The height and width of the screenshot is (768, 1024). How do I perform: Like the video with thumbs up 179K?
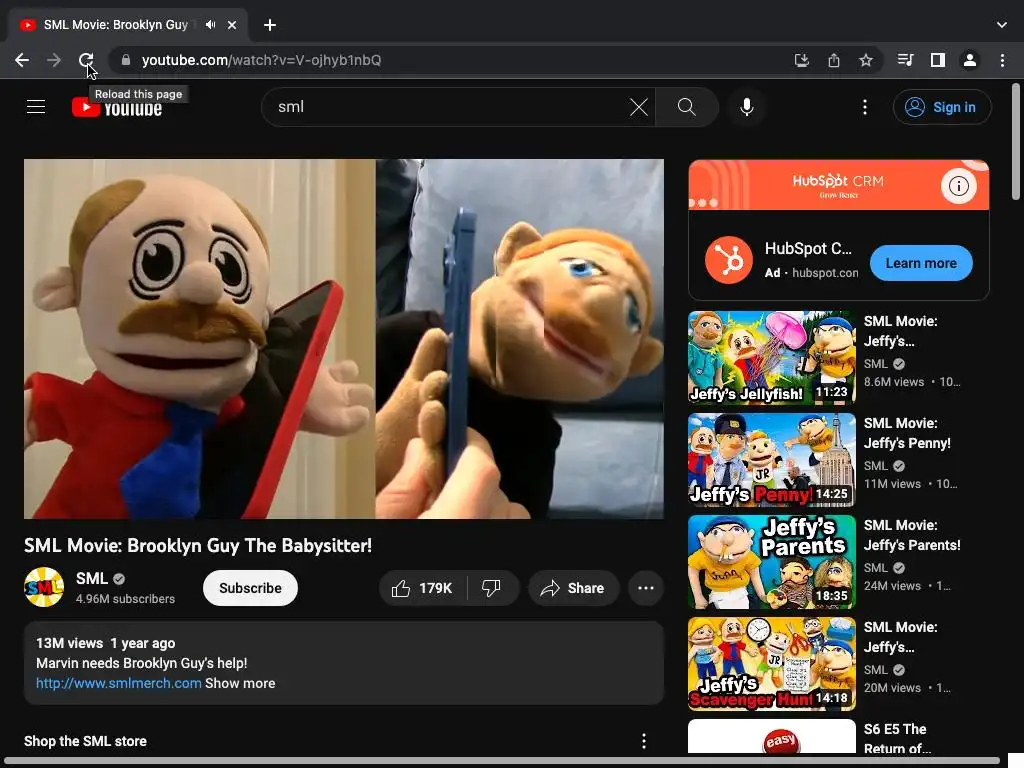pyautogui.click(x=423, y=588)
